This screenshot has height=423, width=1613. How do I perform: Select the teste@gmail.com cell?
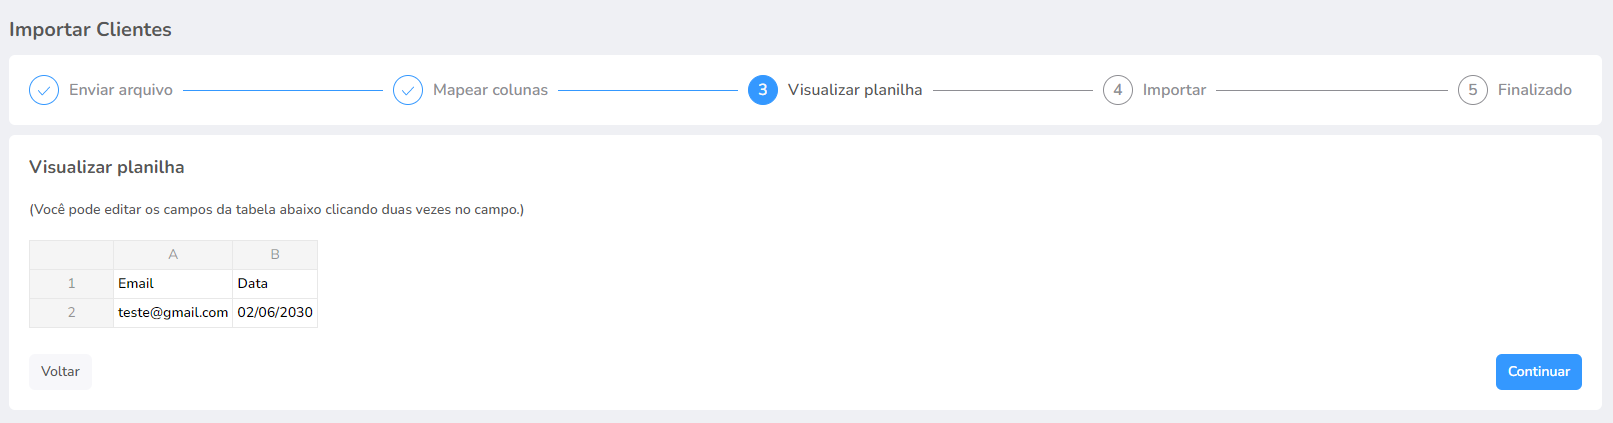tap(173, 313)
